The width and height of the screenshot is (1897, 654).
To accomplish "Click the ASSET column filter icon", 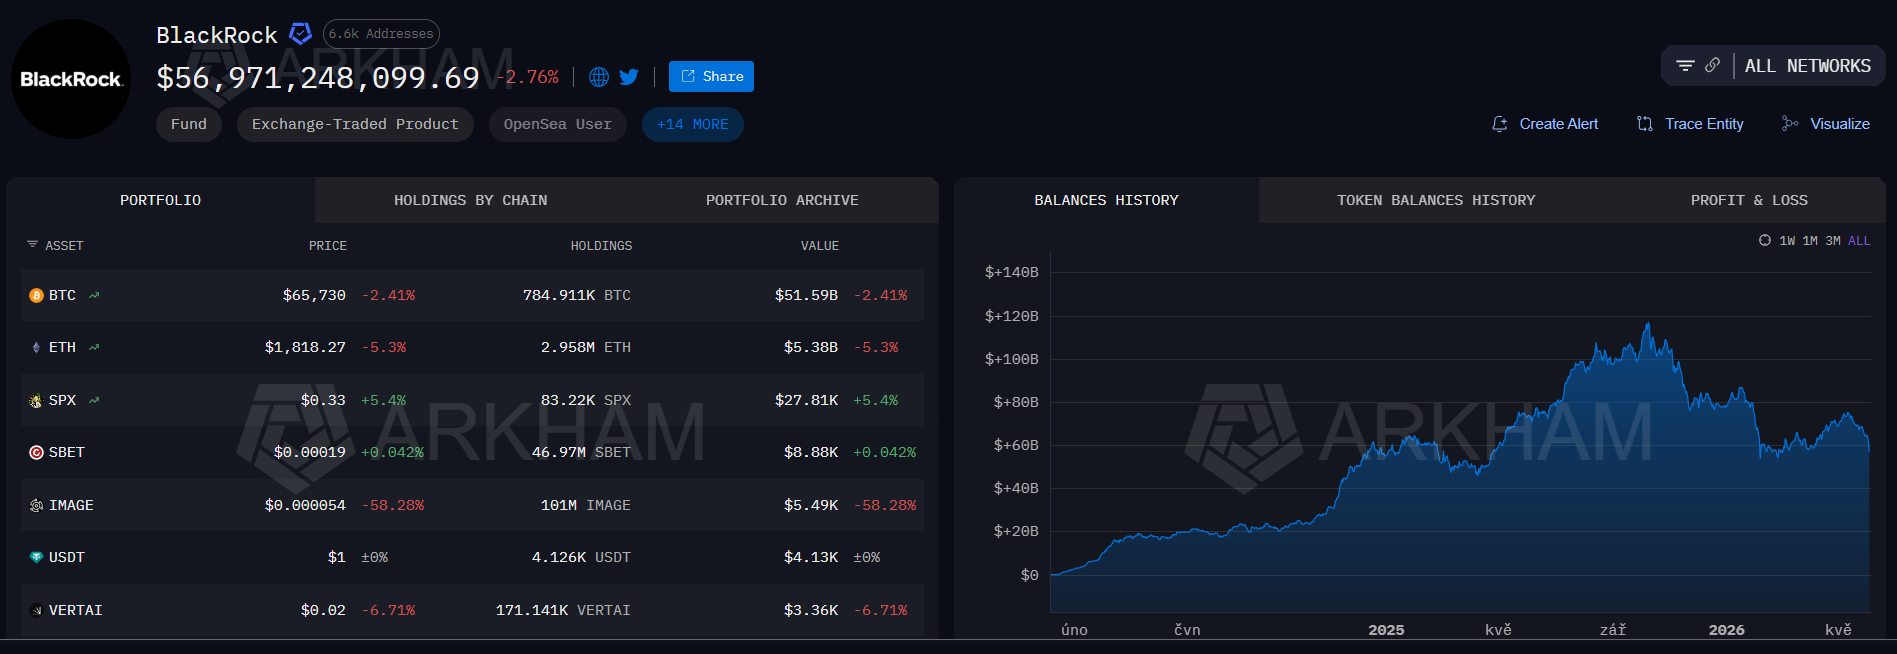I will point(33,245).
